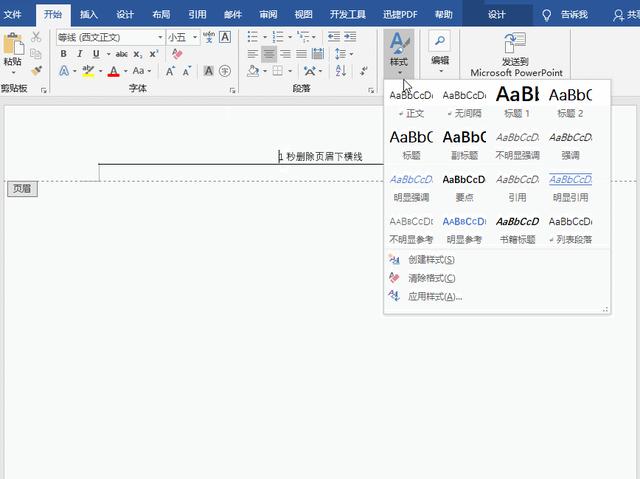Viewport: 640px width, 479px height.
Task: Select the Format Painter brush
Action: (36, 71)
